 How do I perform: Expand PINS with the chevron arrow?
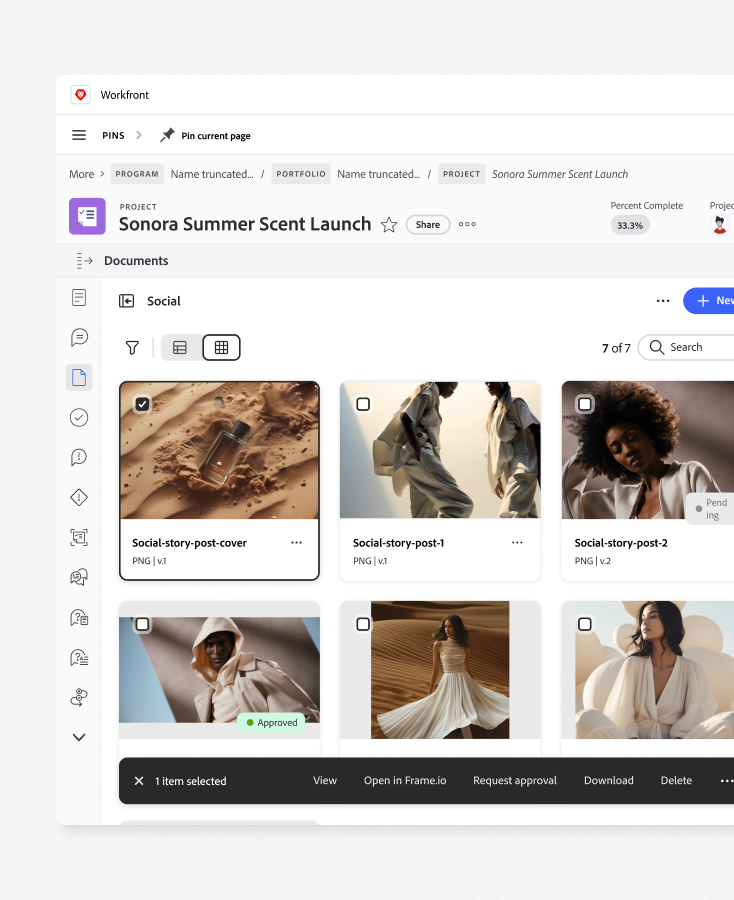[139, 135]
